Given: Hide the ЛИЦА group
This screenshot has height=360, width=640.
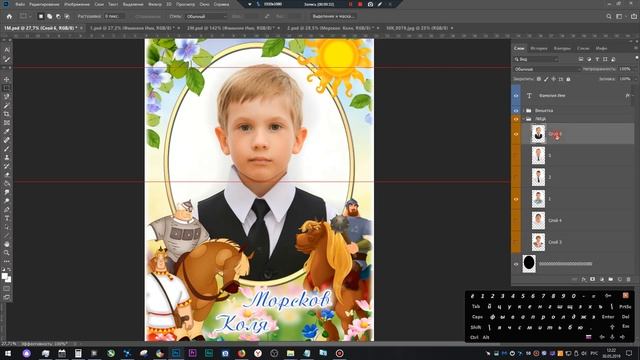Looking at the screenshot, I should click(516, 119).
